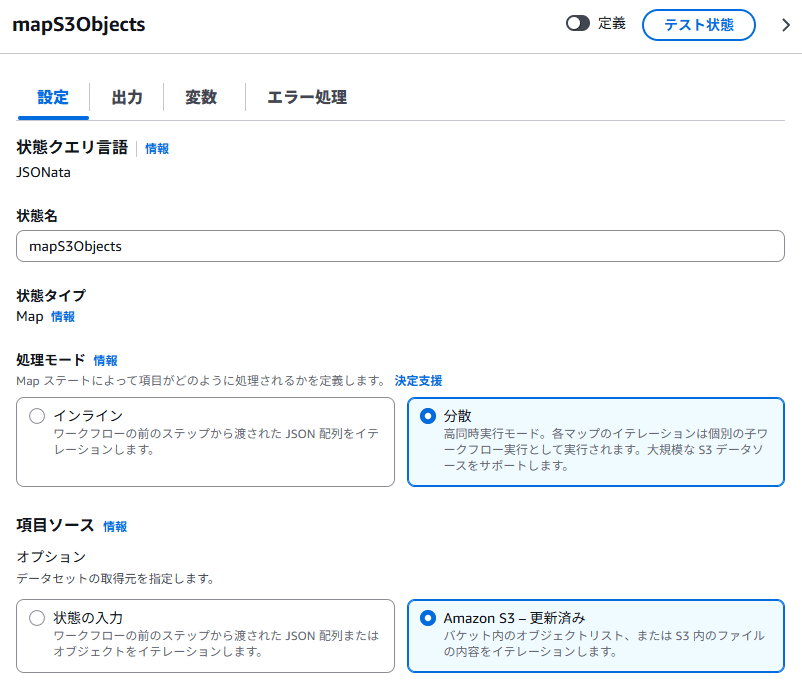Click 情報 link beside Map state type
This screenshot has width=802, height=683.
pyautogui.click(x=63, y=316)
